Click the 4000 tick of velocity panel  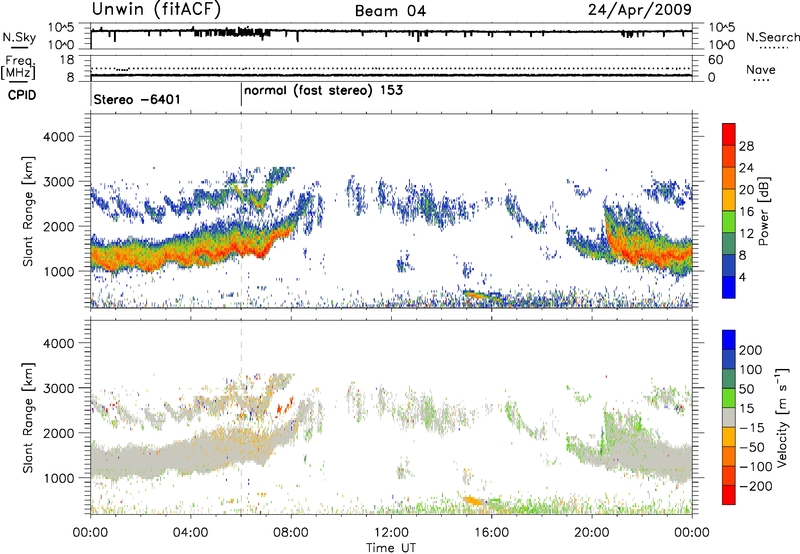pyautogui.click(x=58, y=343)
